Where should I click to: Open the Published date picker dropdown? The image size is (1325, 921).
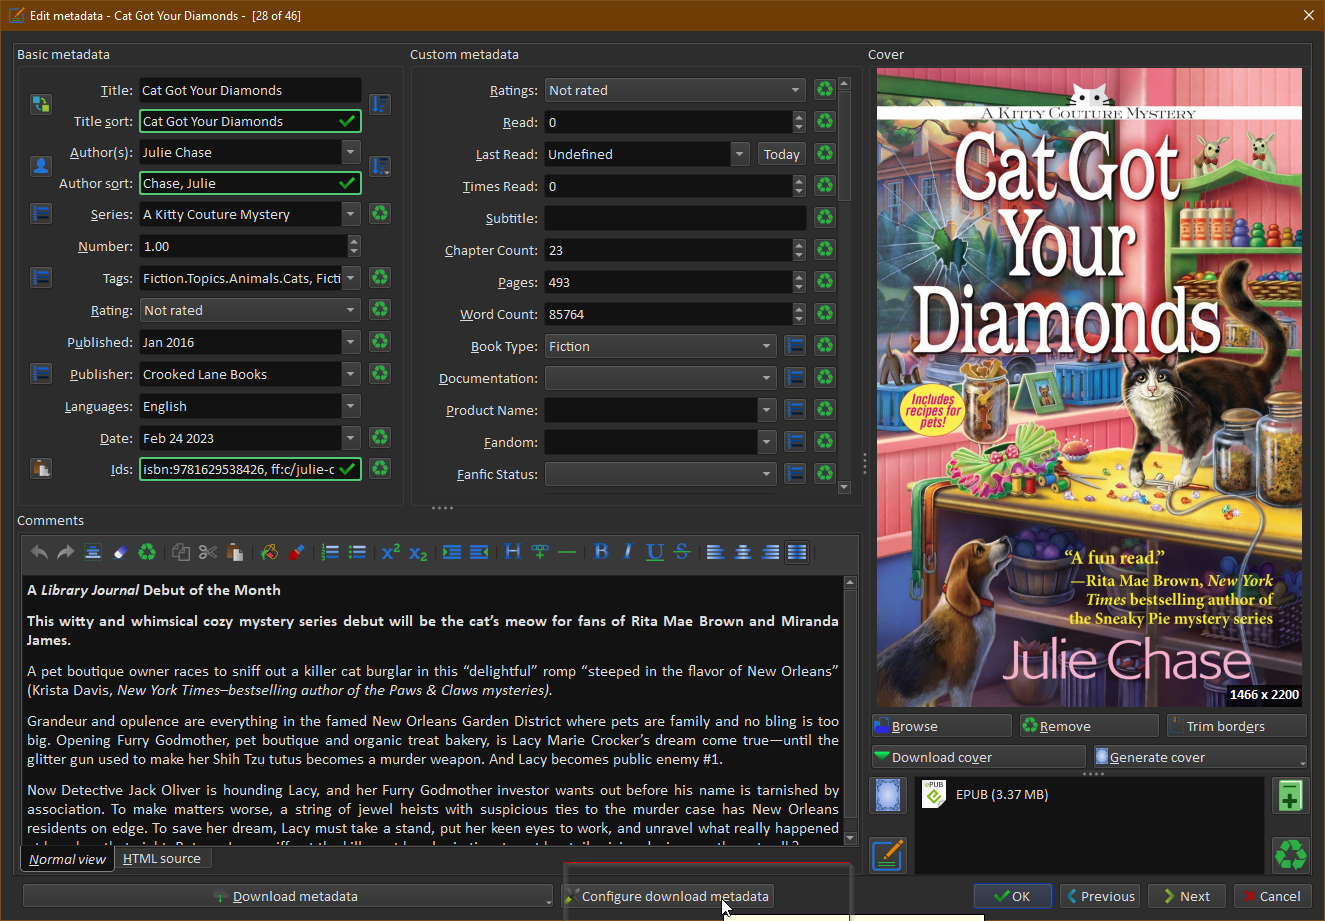pyautogui.click(x=351, y=342)
